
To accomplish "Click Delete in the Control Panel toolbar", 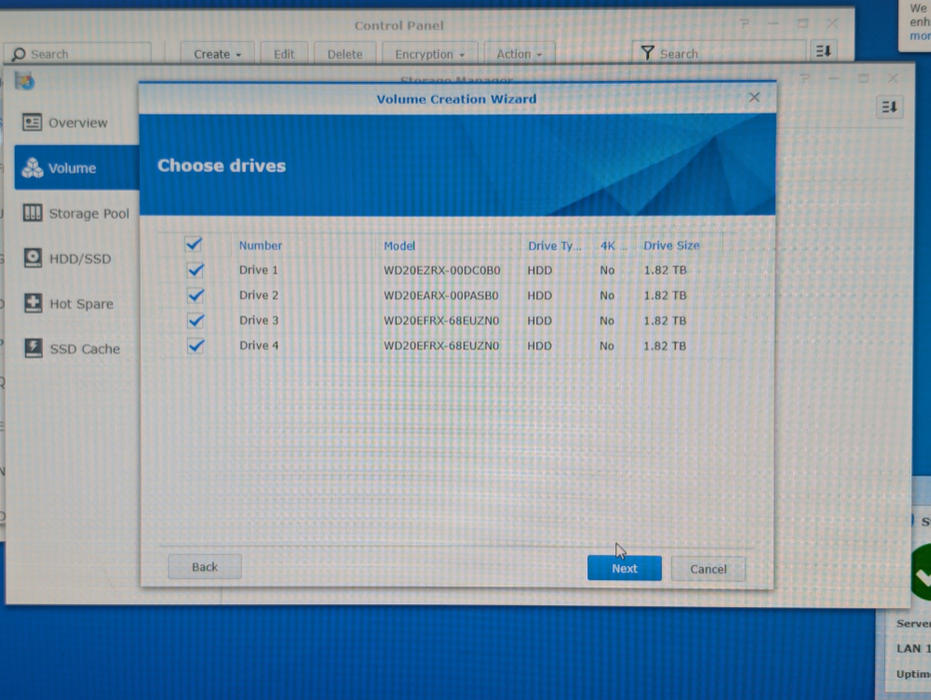I will (x=344, y=53).
